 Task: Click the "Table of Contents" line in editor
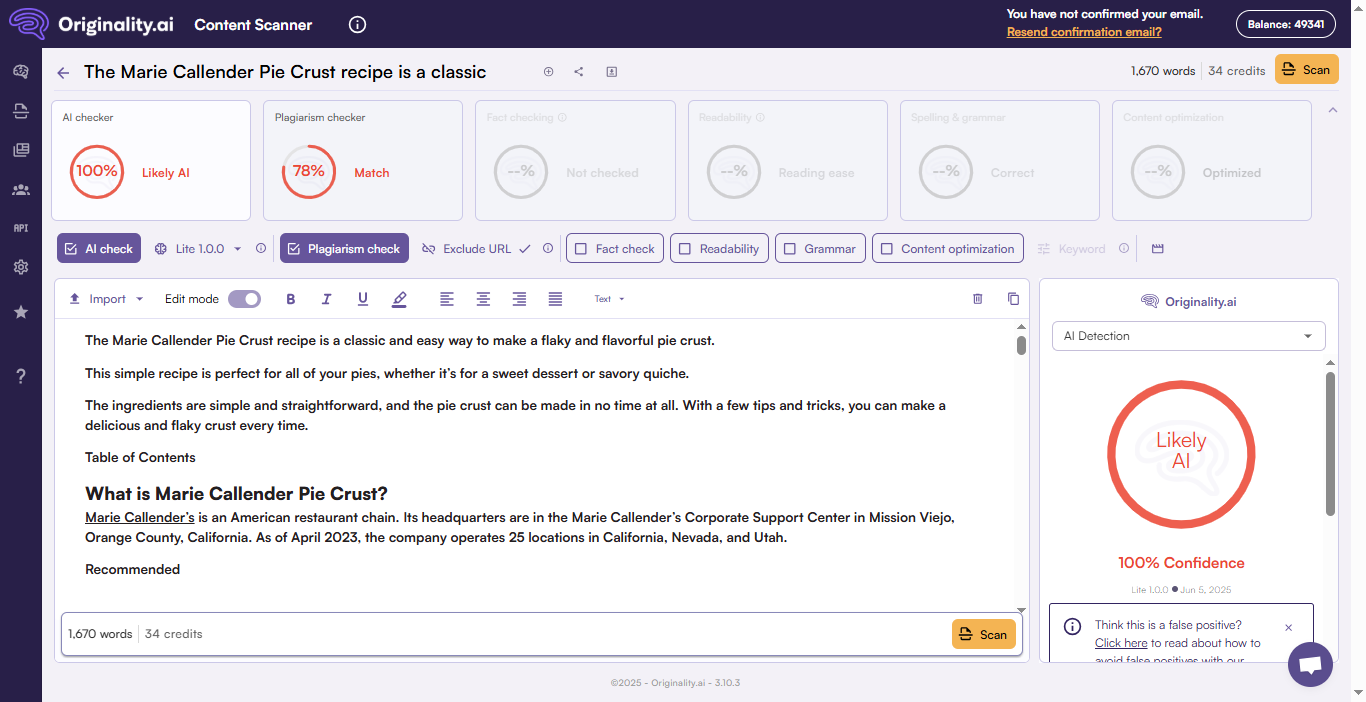pos(140,457)
